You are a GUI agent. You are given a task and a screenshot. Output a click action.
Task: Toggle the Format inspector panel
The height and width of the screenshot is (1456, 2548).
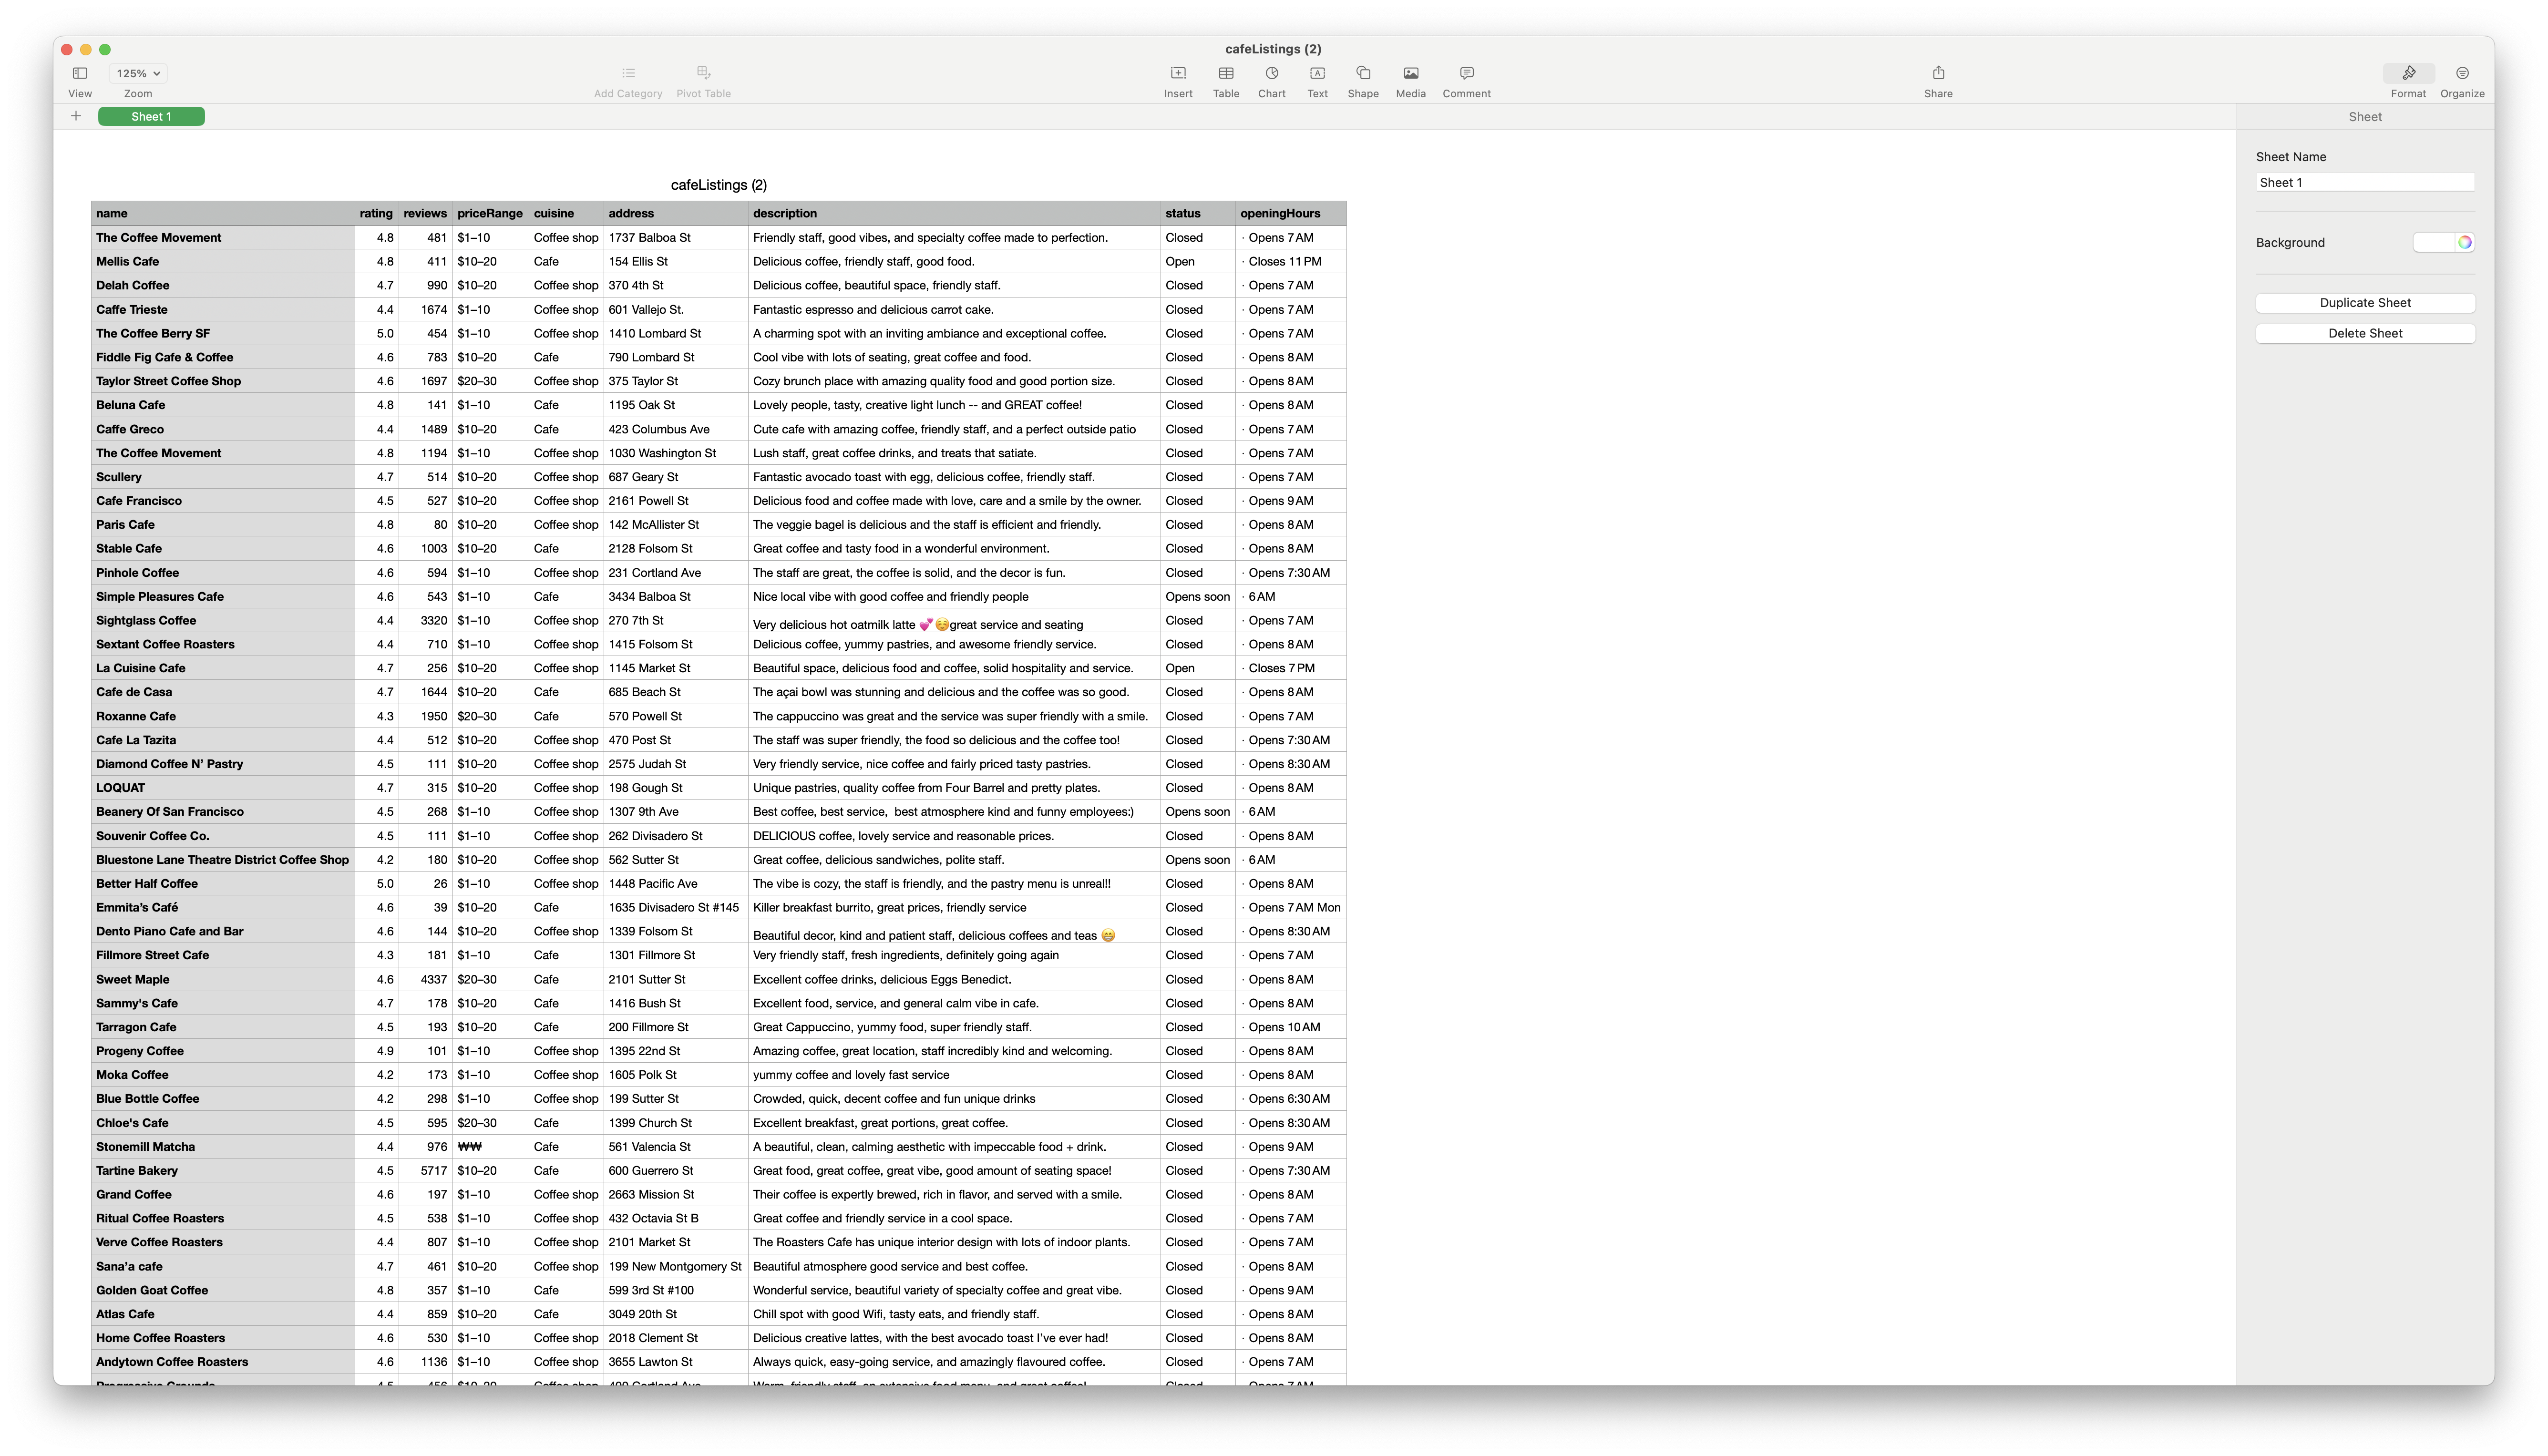2408,73
